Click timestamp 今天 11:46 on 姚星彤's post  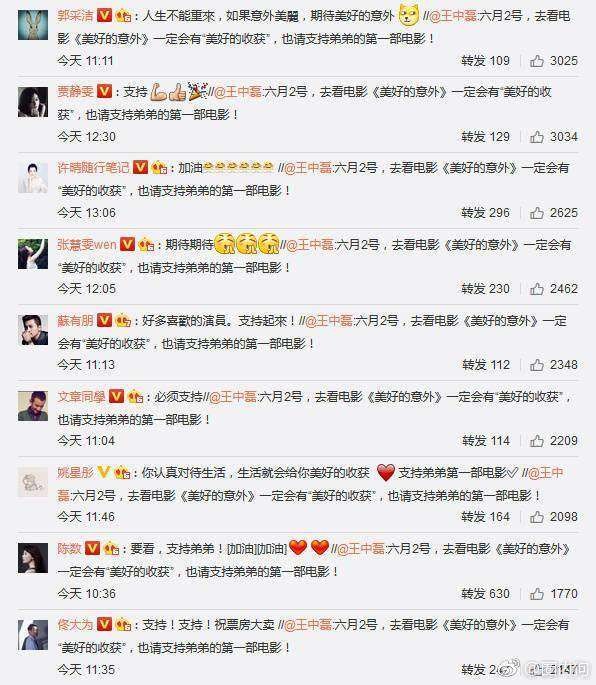coord(86,517)
